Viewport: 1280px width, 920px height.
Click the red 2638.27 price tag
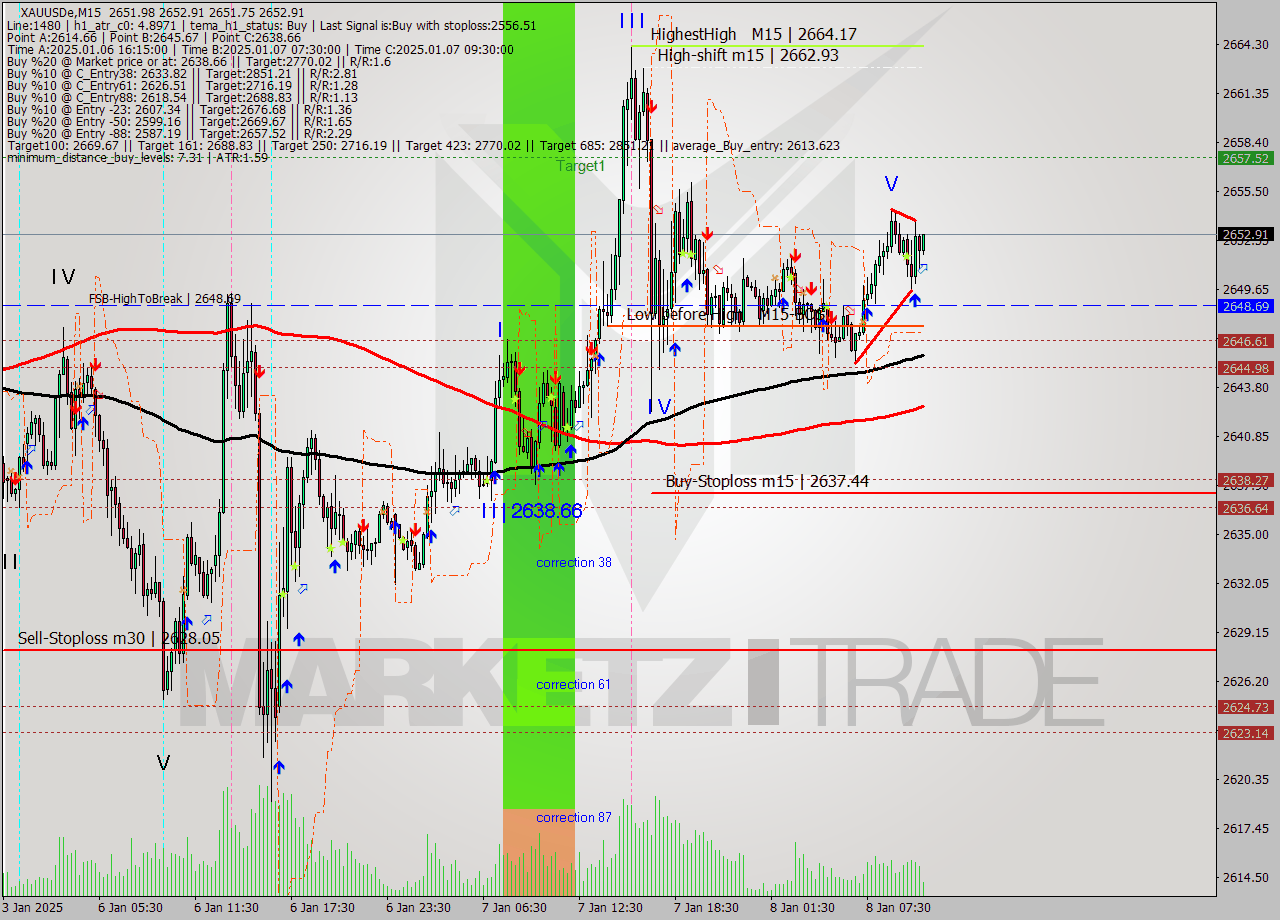coord(1245,480)
